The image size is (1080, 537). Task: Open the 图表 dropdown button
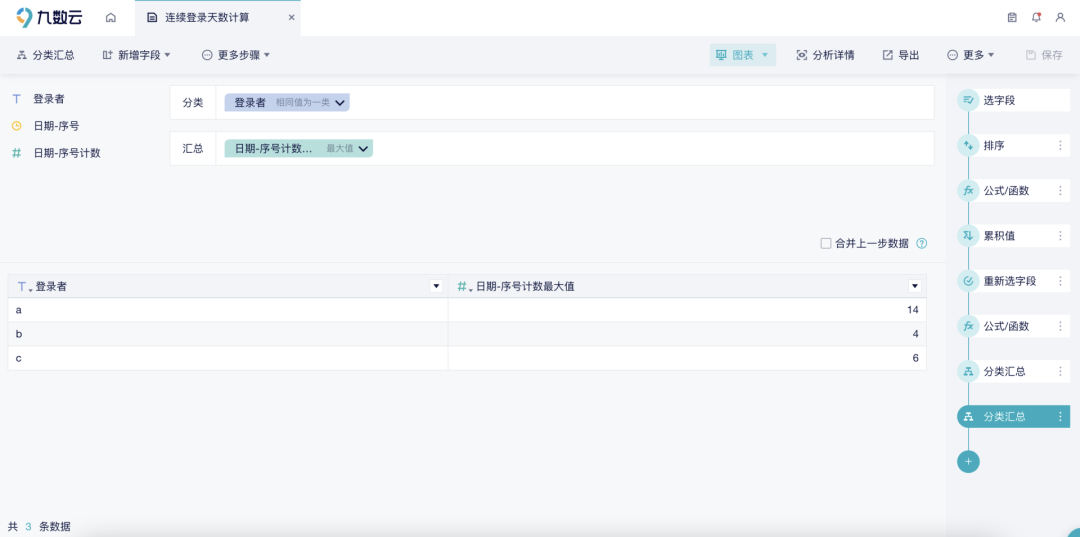(x=742, y=55)
